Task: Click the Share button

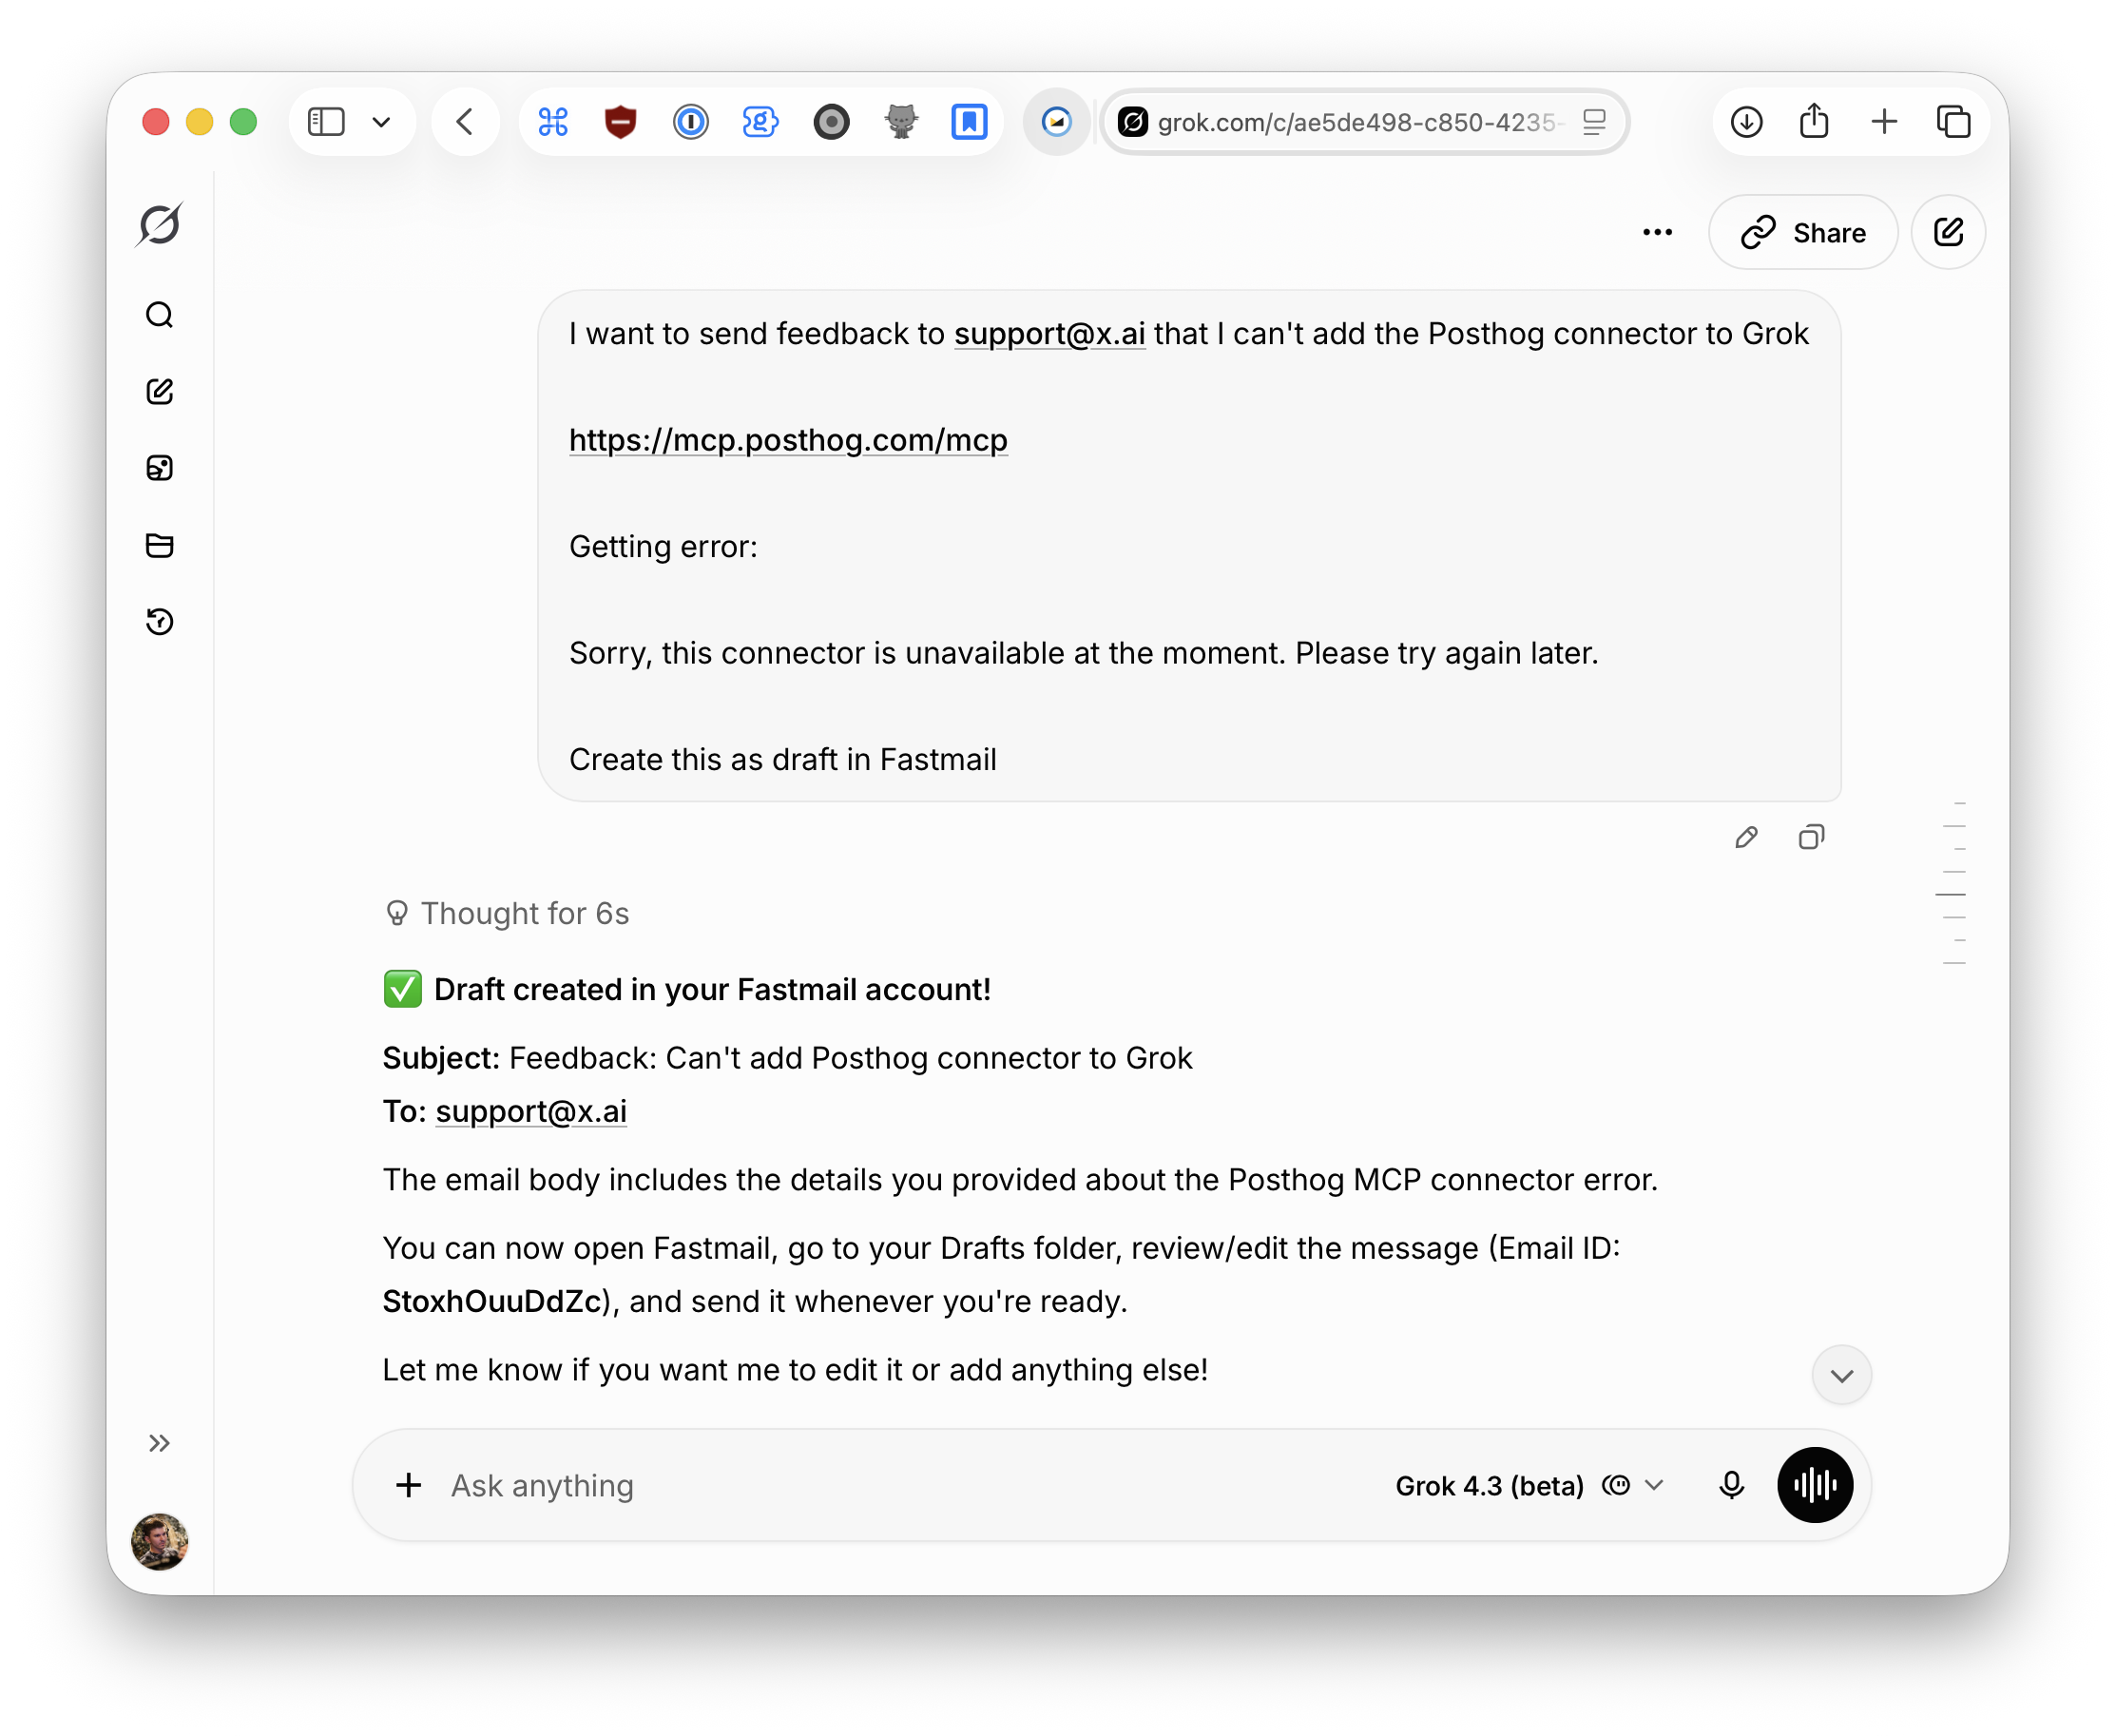Action: tap(1803, 233)
